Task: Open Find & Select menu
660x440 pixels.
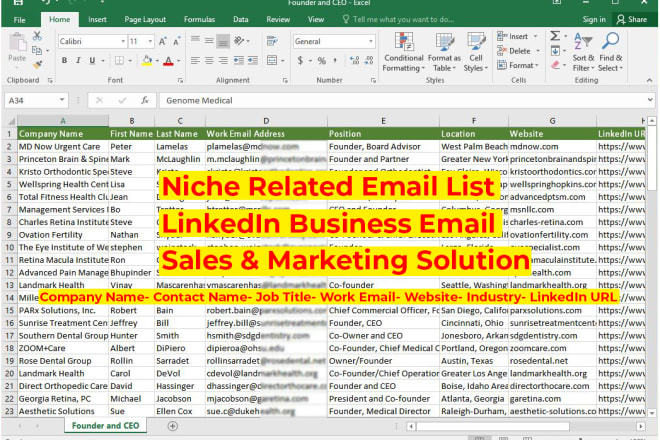Action: 610,52
